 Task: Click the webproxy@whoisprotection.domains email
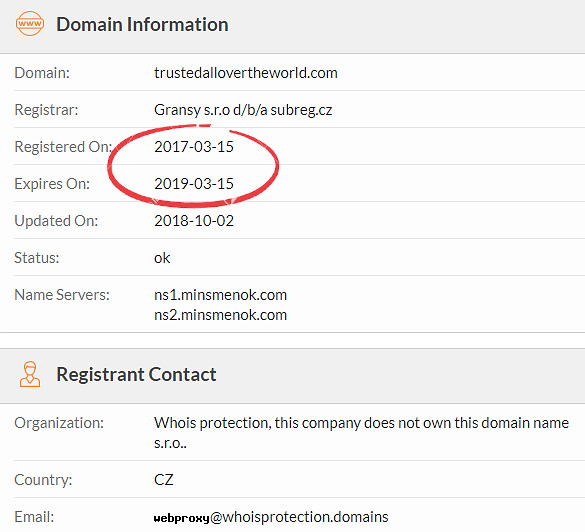[x=271, y=517]
